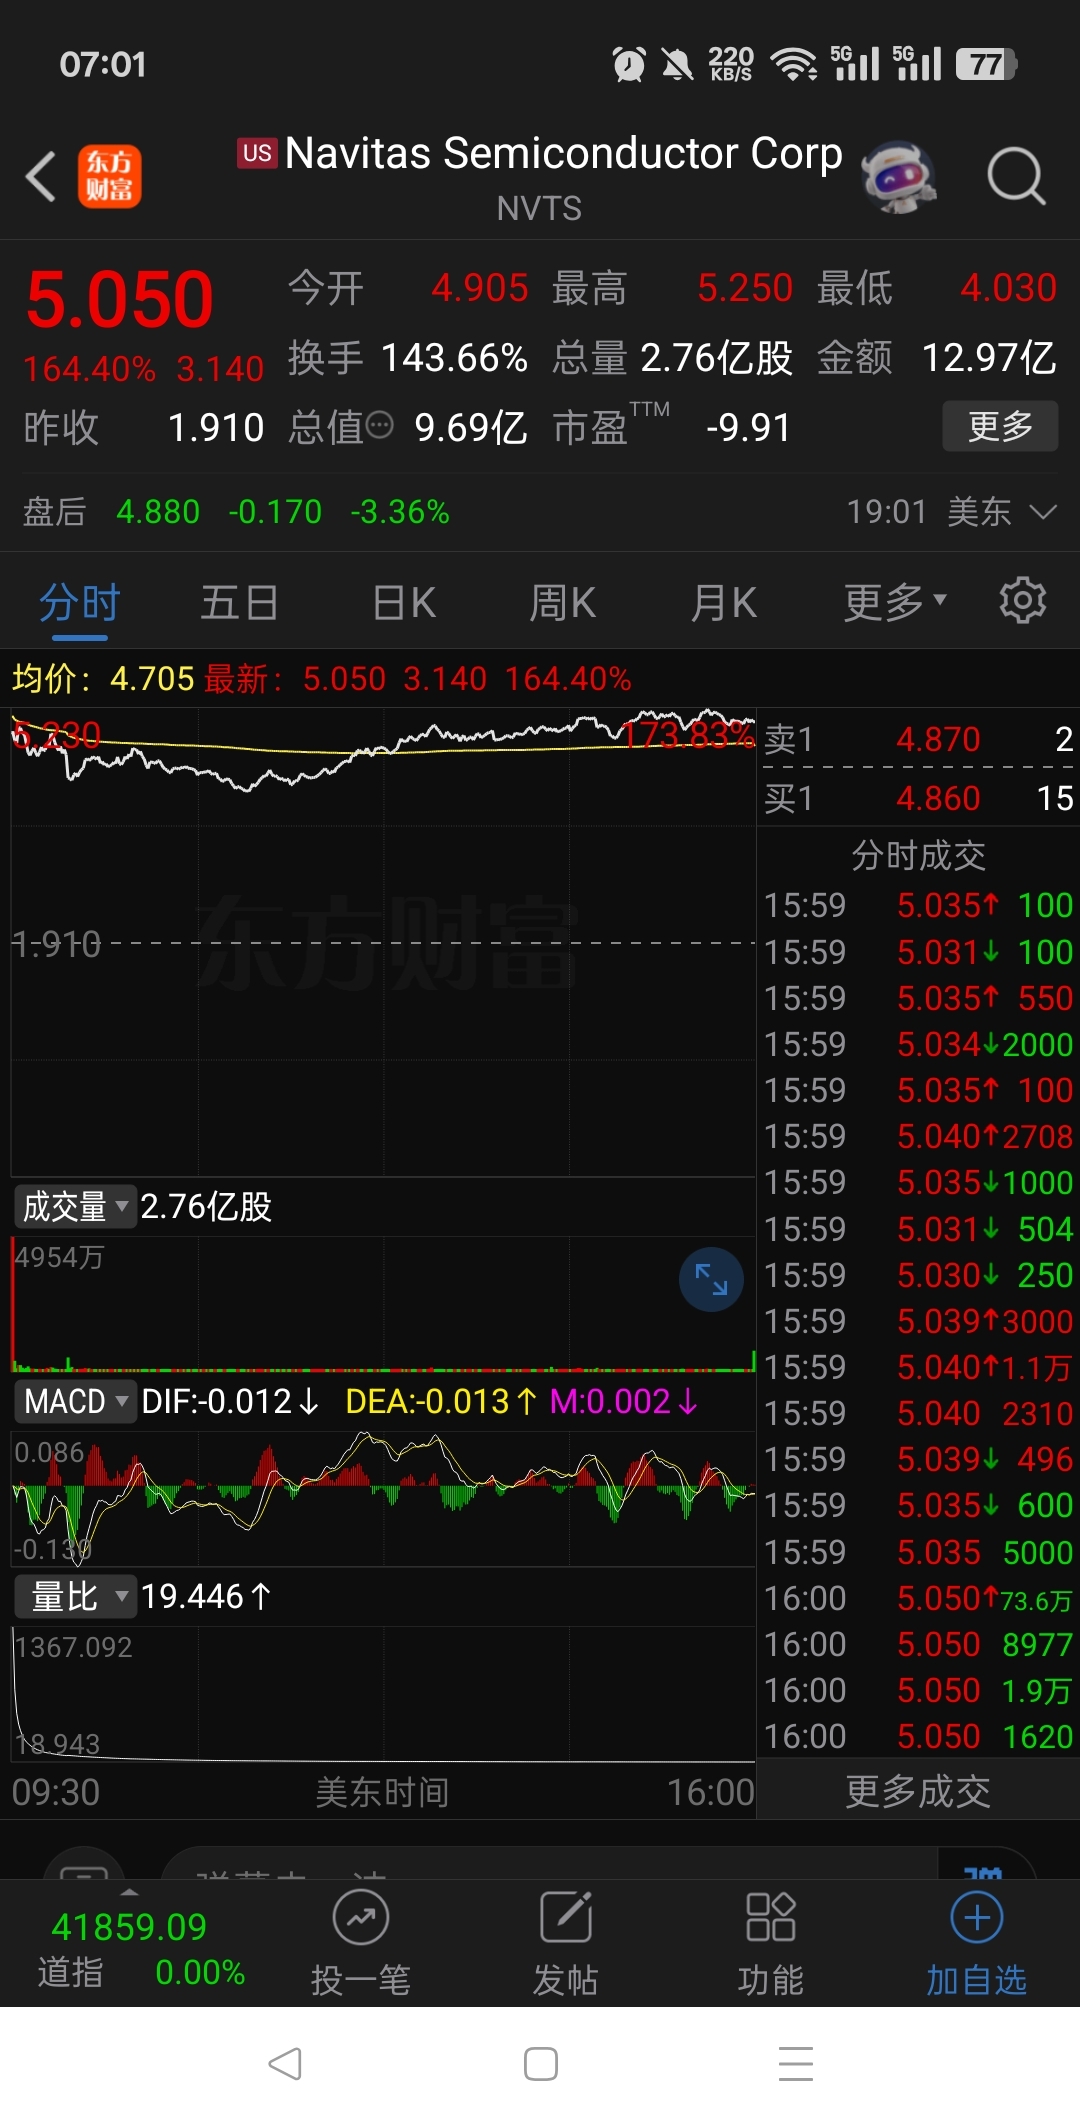Open the MACD indicator dropdown
The height and width of the screenshot is (2120, 1080).
(75, 1401)
